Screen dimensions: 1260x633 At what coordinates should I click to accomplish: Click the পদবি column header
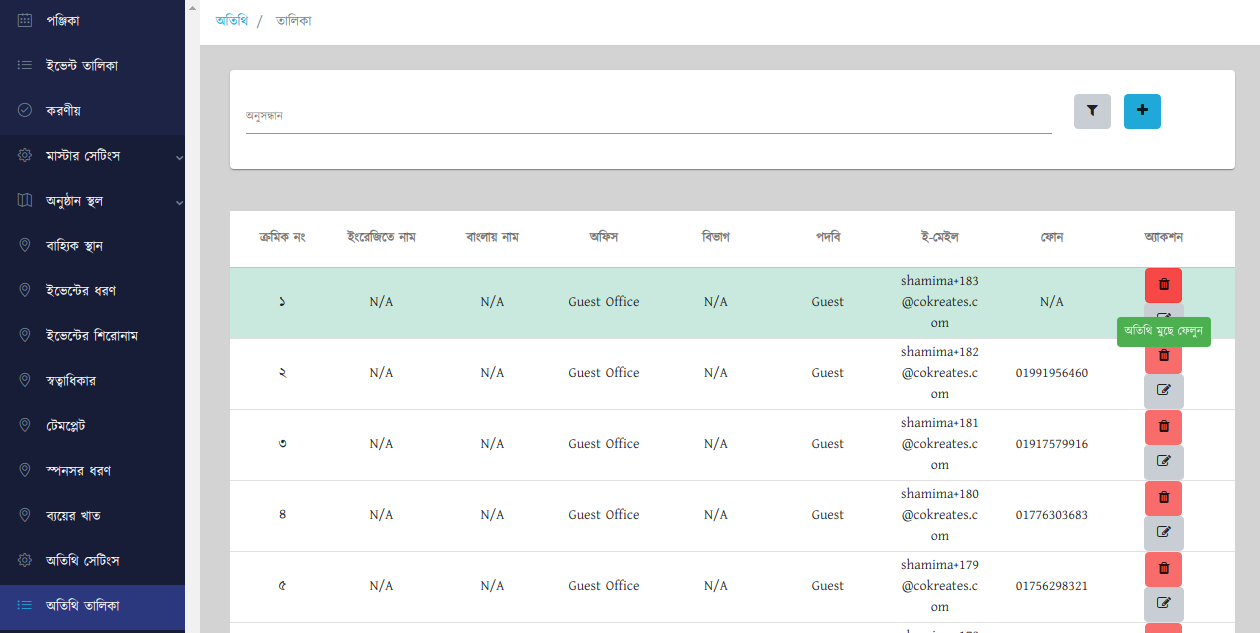point(828,238)
